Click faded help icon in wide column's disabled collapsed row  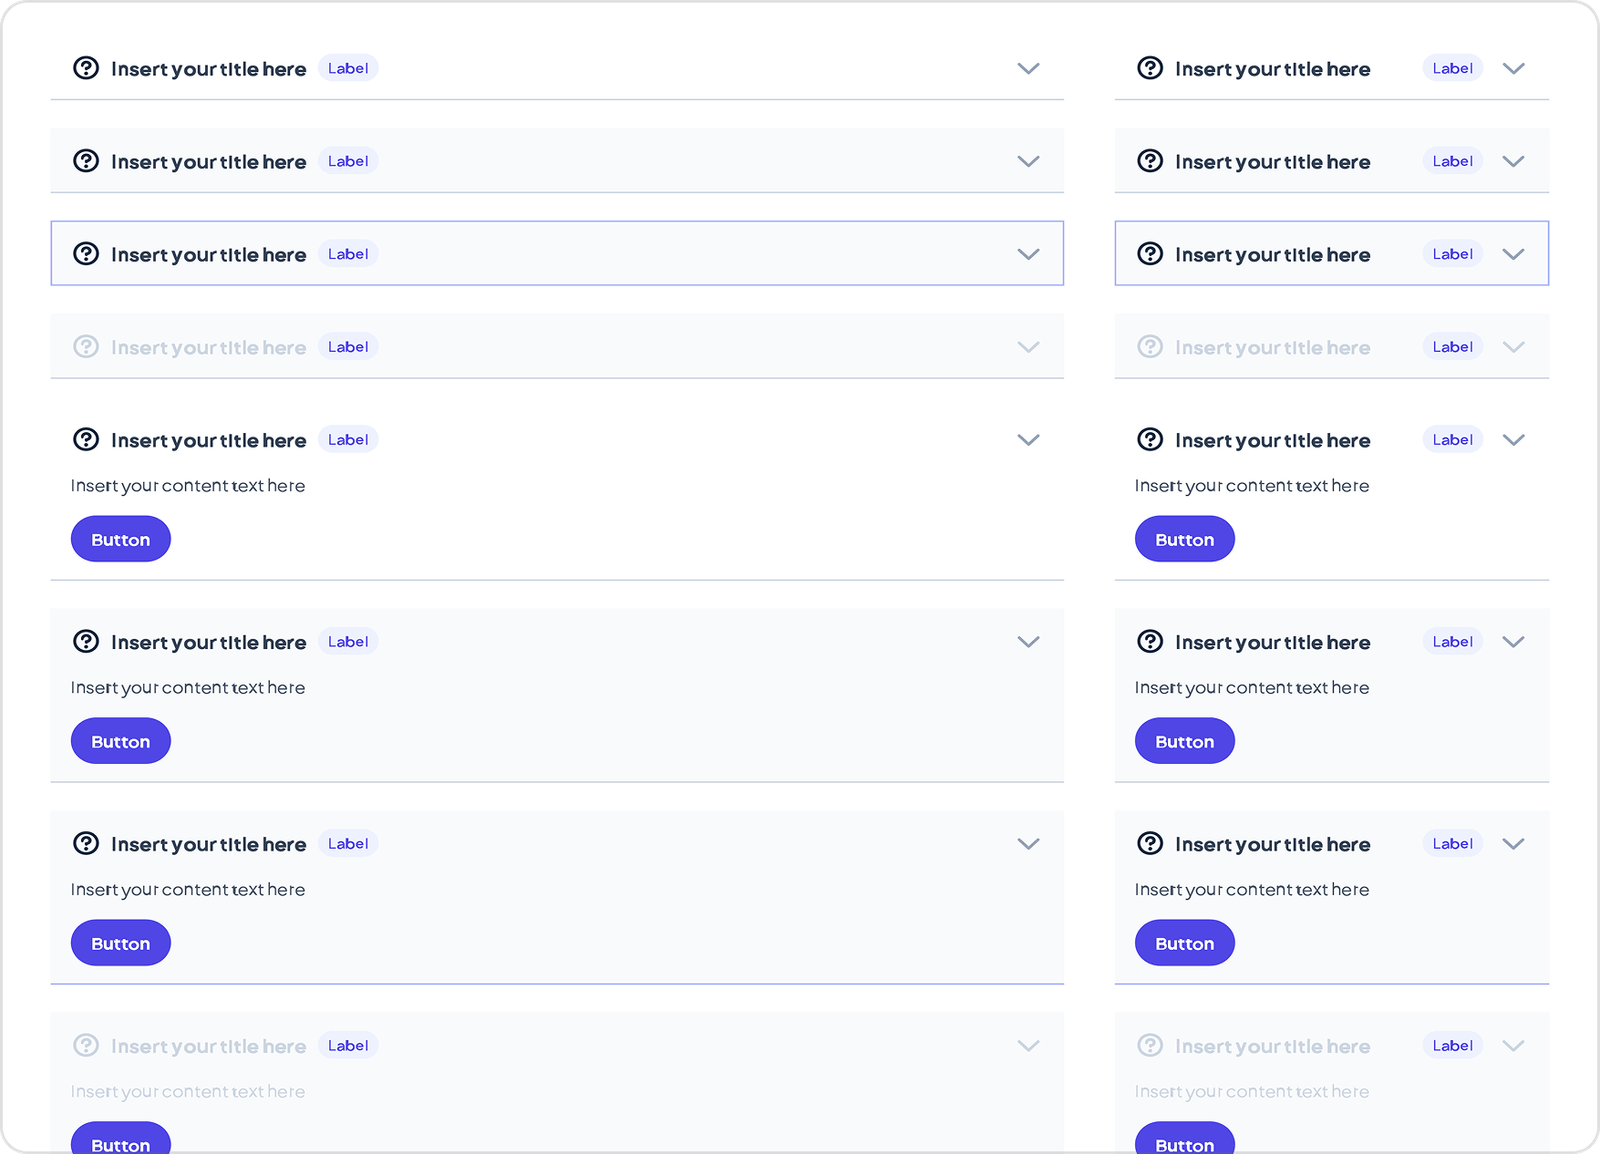(x=86, y=347)
